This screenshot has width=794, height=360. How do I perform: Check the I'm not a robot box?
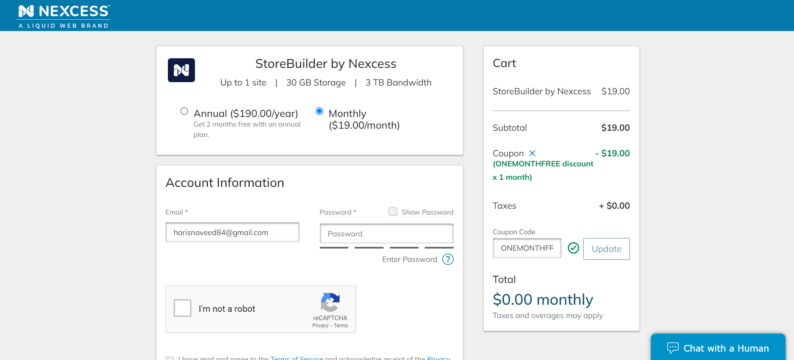(182, 308)
